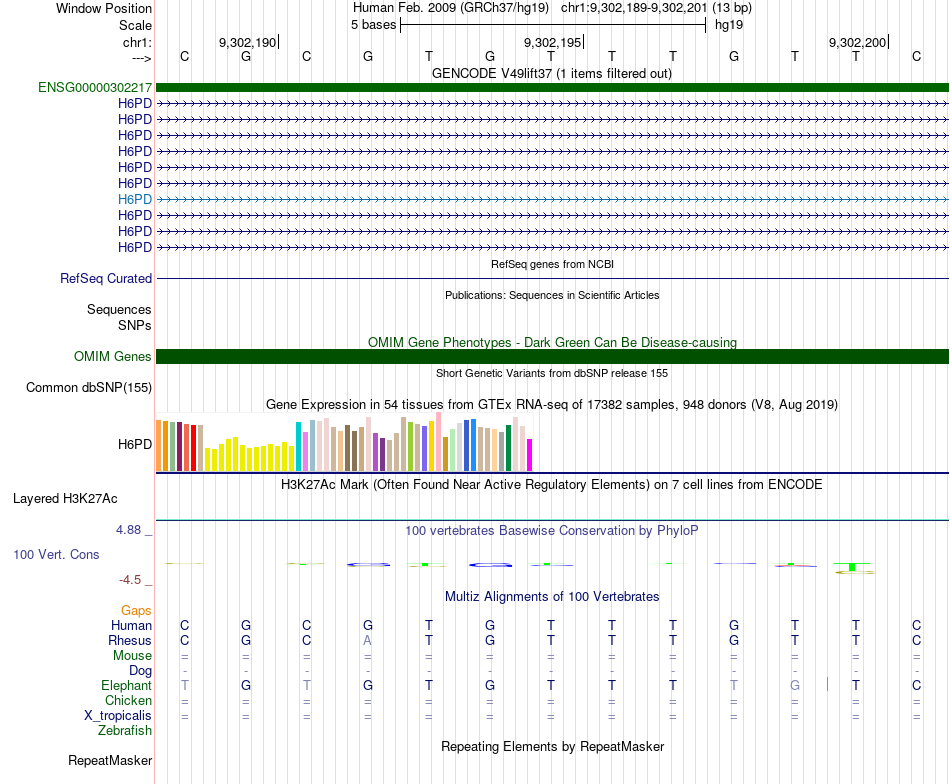Viewport: 950px width, 784px height.
Task: Open the RefSeq Curated track label
Action: [x=106, y=279]
